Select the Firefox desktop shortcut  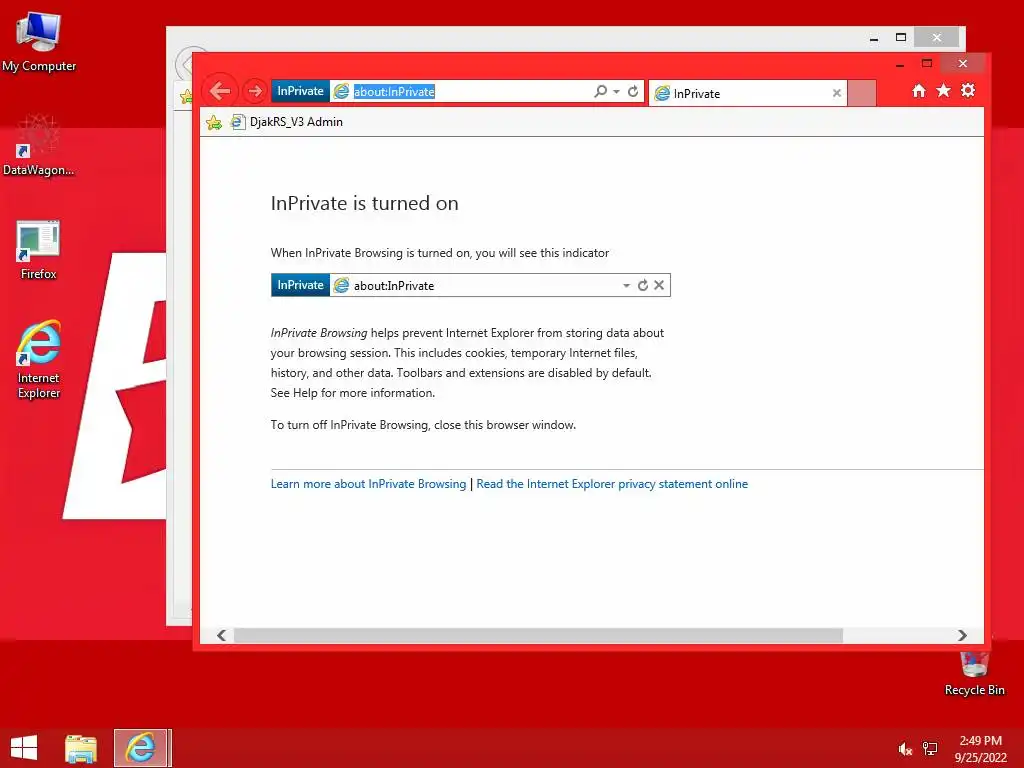point(39,250)
